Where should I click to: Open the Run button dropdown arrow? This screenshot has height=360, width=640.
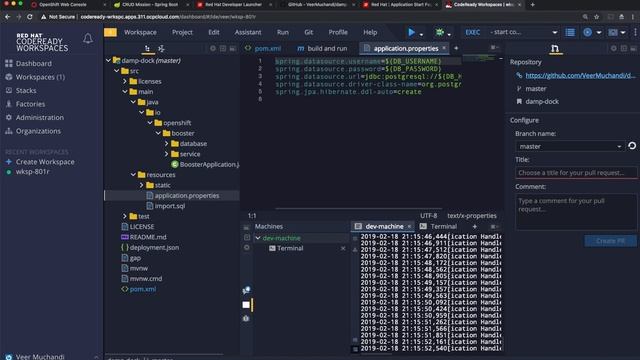421,34
